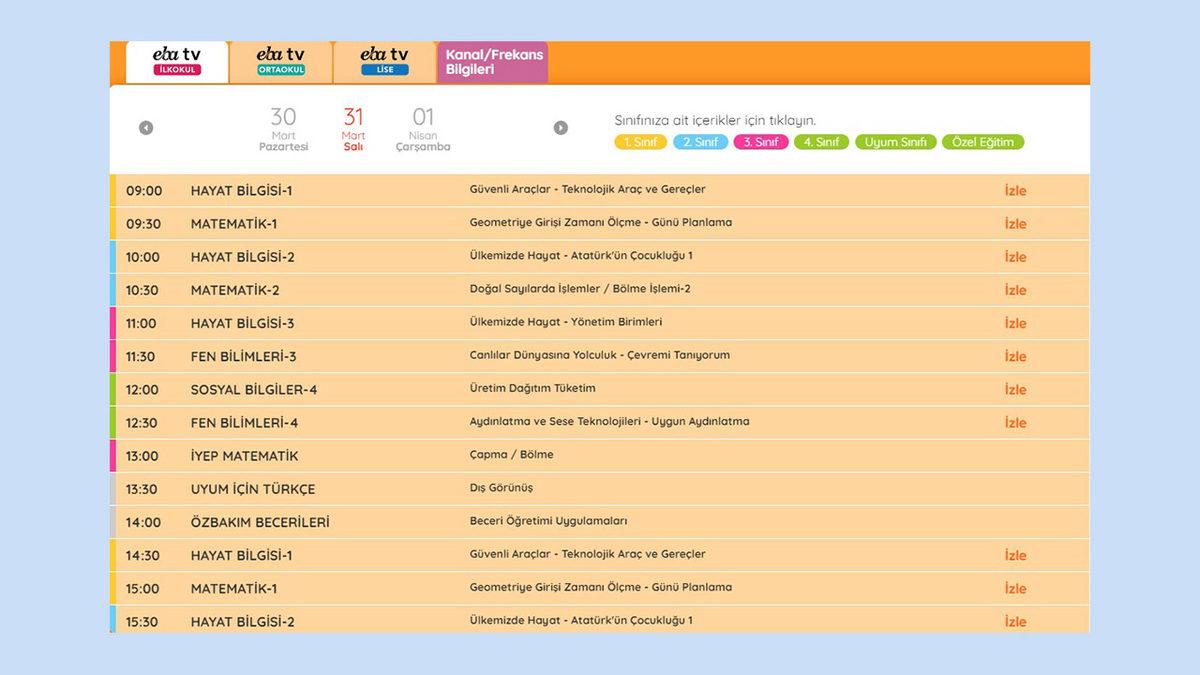Click İzle for 11:30 Fen Bilimleri-3

[x=1015, y=356]
